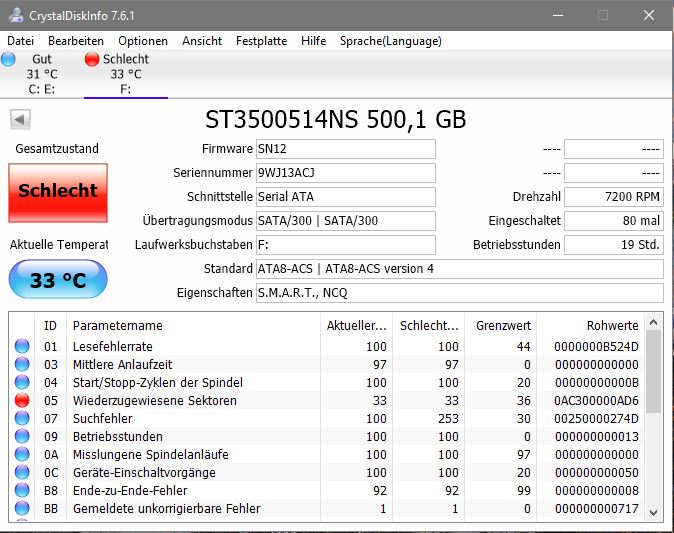
Task: Click the blue orb on Betriebsstunden attribute row
Action: click(x=22, y=436)
